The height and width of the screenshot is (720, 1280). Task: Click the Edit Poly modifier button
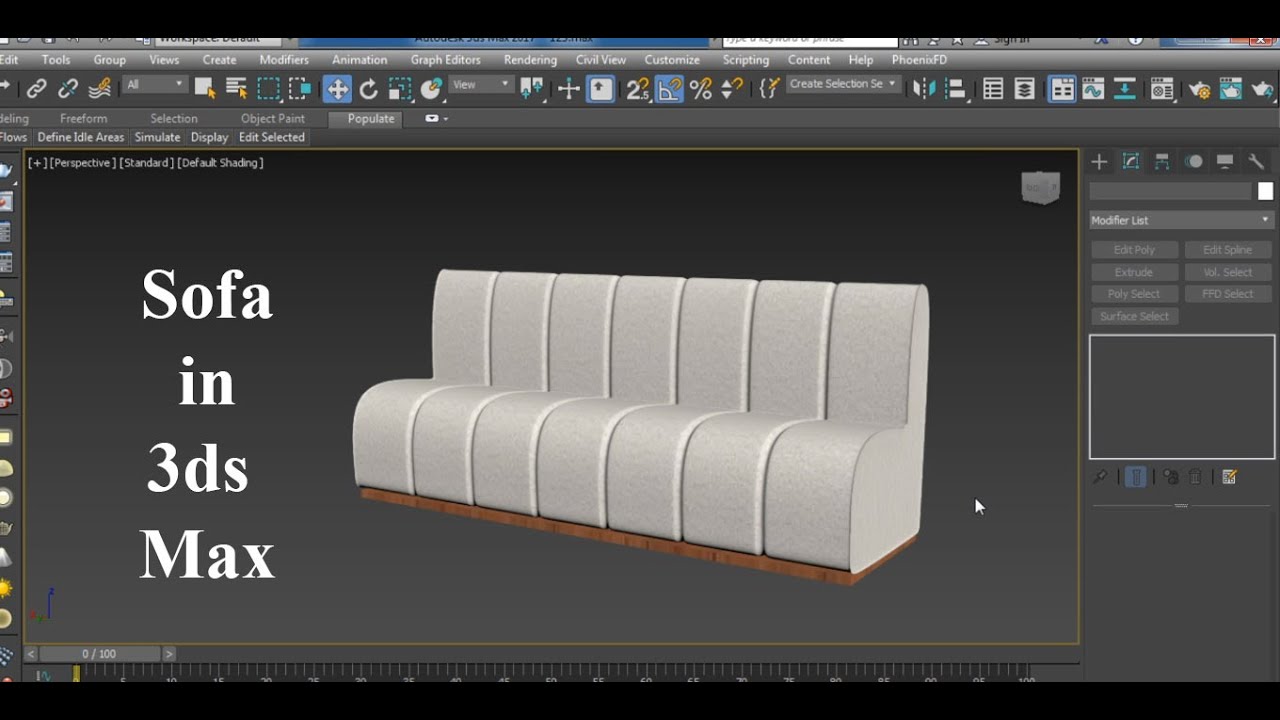point(1134,250)
